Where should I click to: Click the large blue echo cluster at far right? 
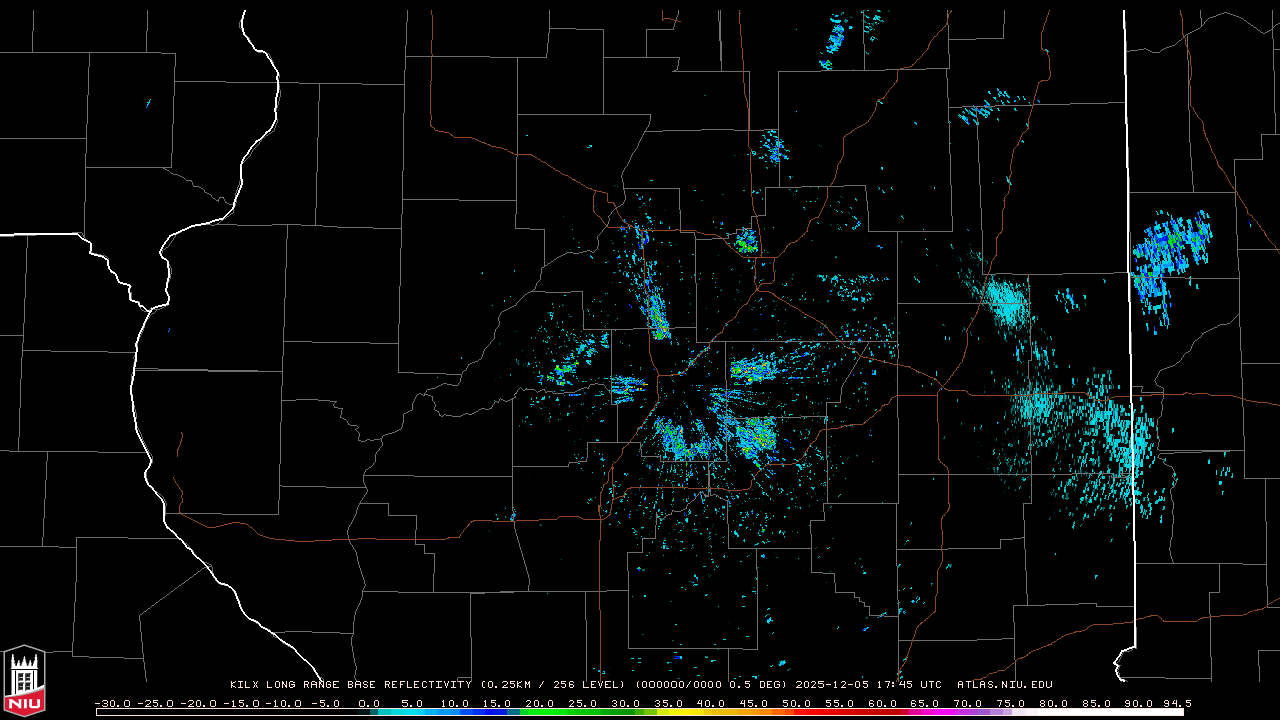coord(1170,255)
